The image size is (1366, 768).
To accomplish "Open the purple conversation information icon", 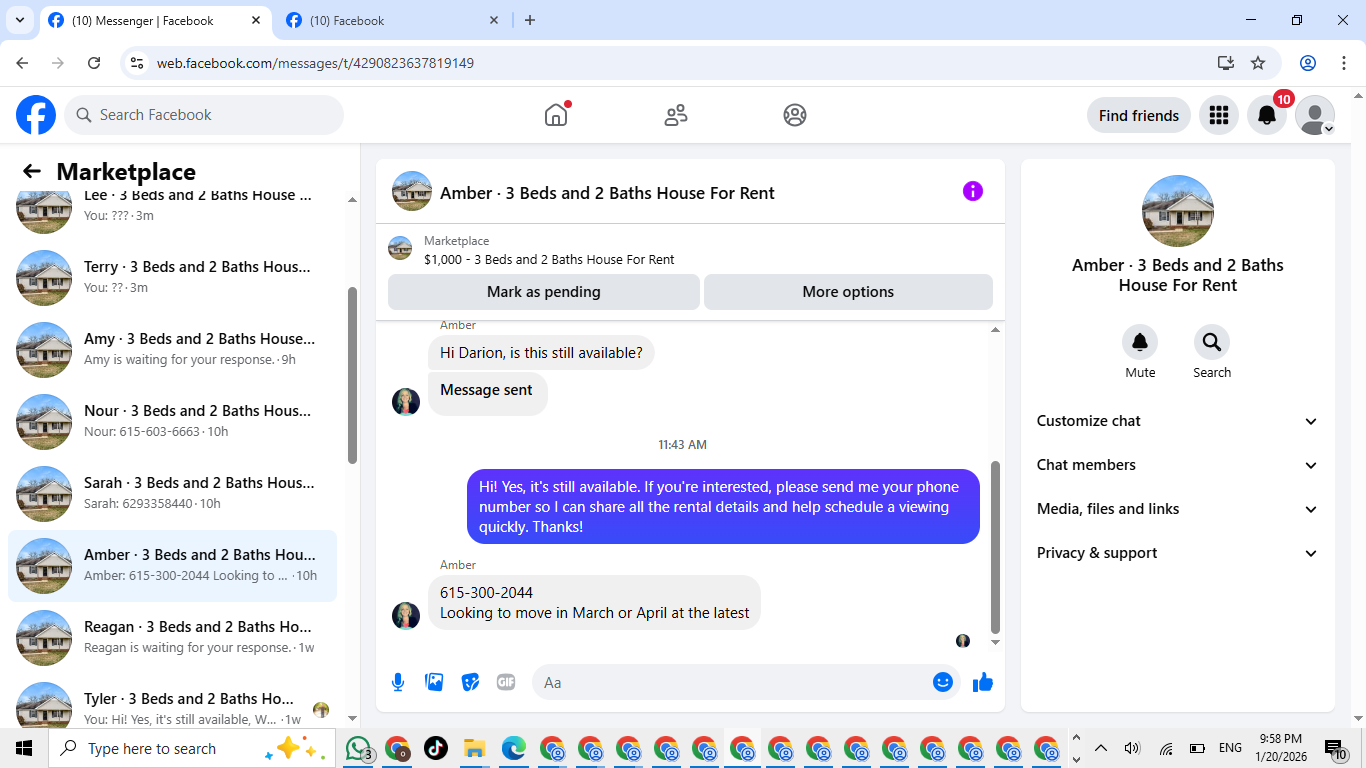I will click(973, 191).
